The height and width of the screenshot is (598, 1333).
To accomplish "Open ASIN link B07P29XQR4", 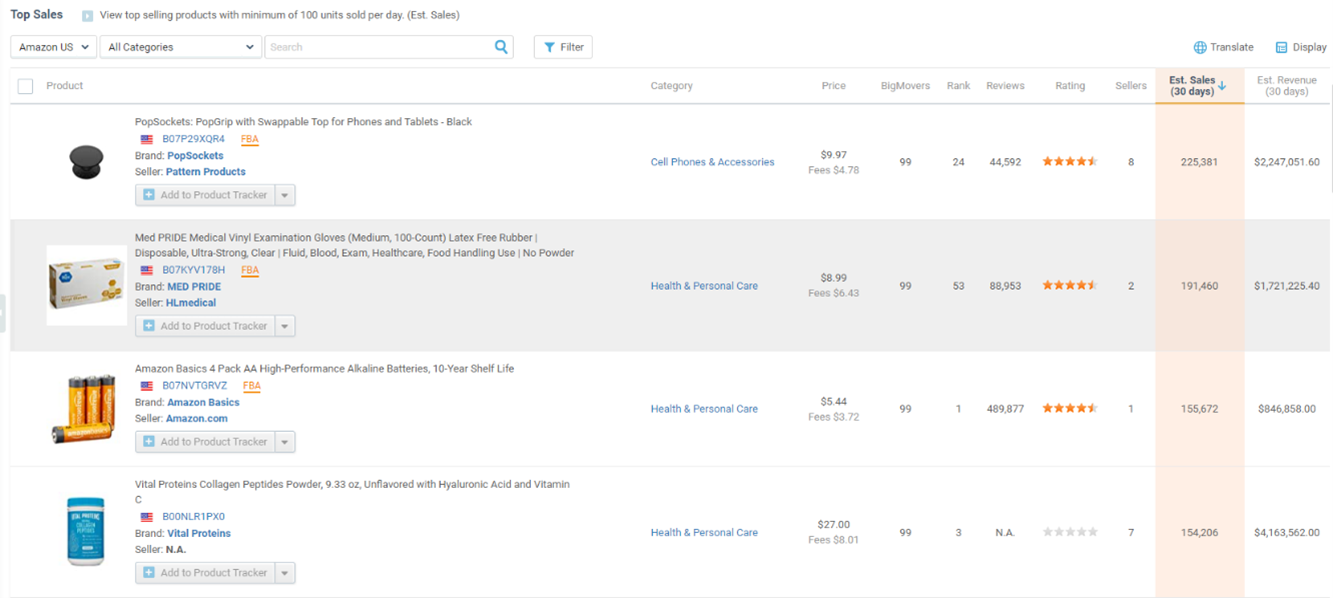I will click(194, 140).
